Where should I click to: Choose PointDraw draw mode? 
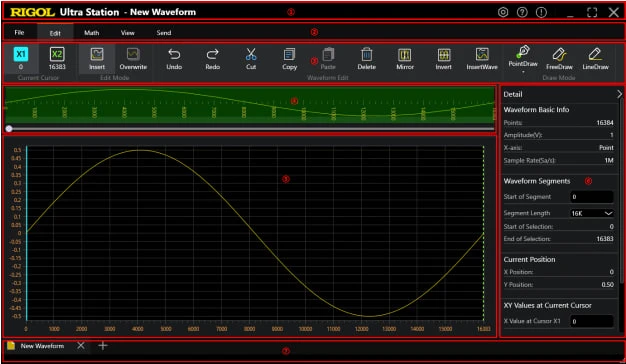click(523, 58)
